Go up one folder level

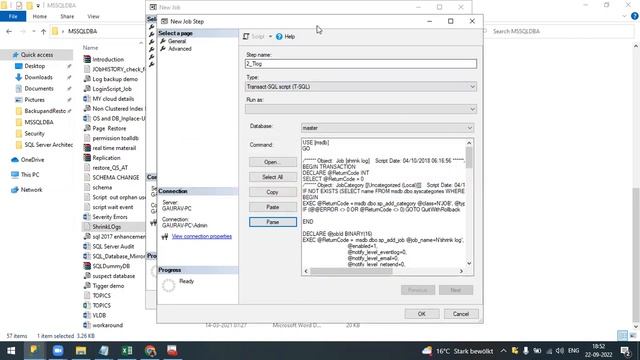coord(43,31)
